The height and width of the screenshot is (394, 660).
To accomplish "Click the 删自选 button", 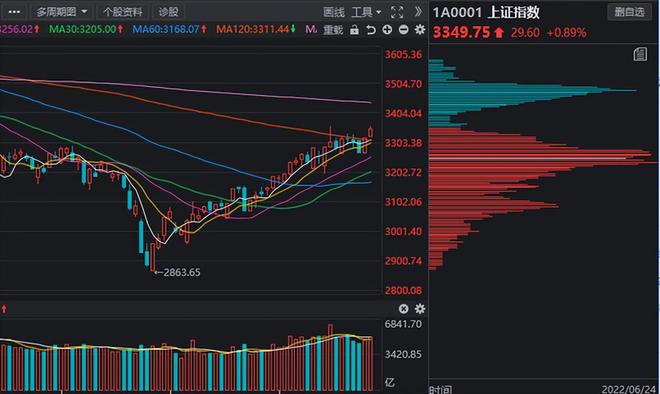I will 629,12.
